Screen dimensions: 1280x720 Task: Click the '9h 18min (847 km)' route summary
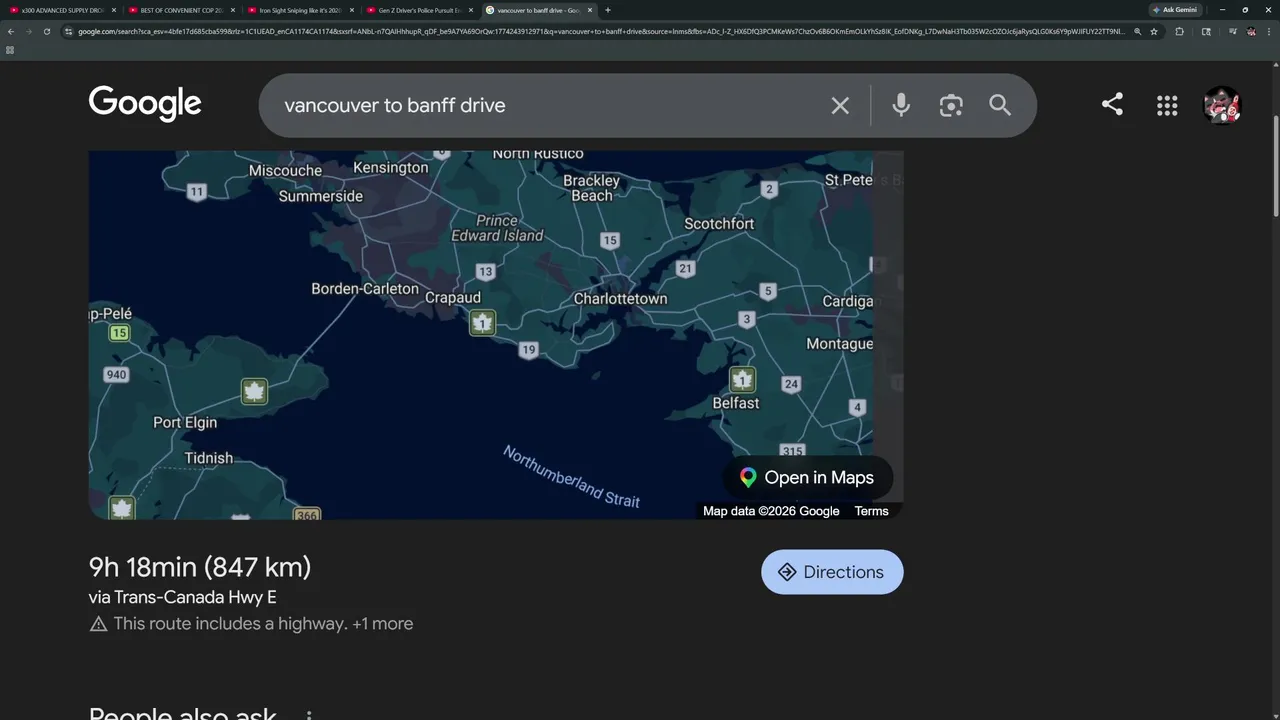coord(200,567)
